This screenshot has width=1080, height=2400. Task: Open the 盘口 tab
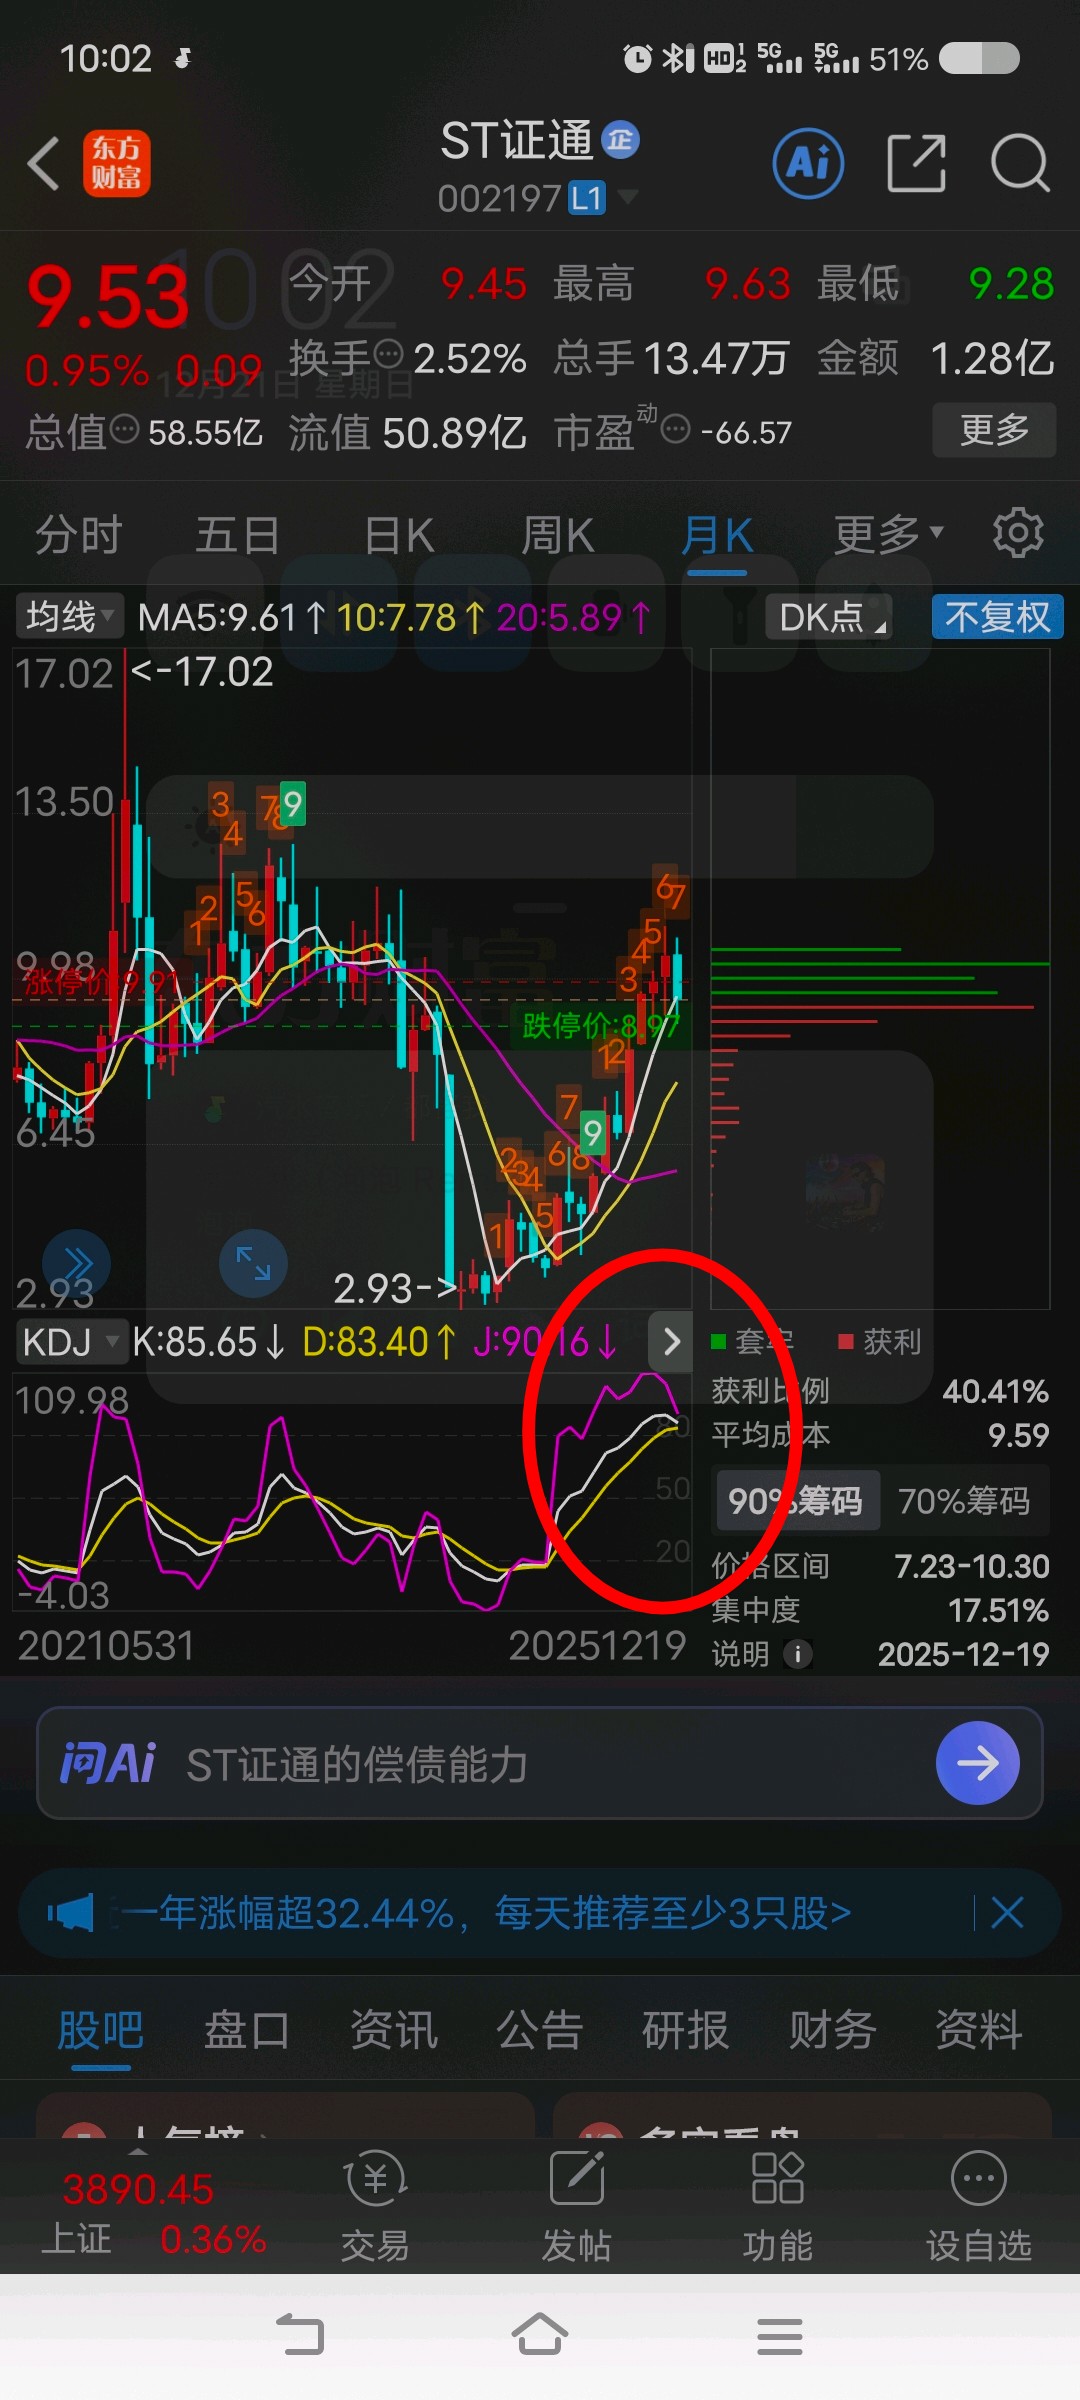[x=247, y=2031]
